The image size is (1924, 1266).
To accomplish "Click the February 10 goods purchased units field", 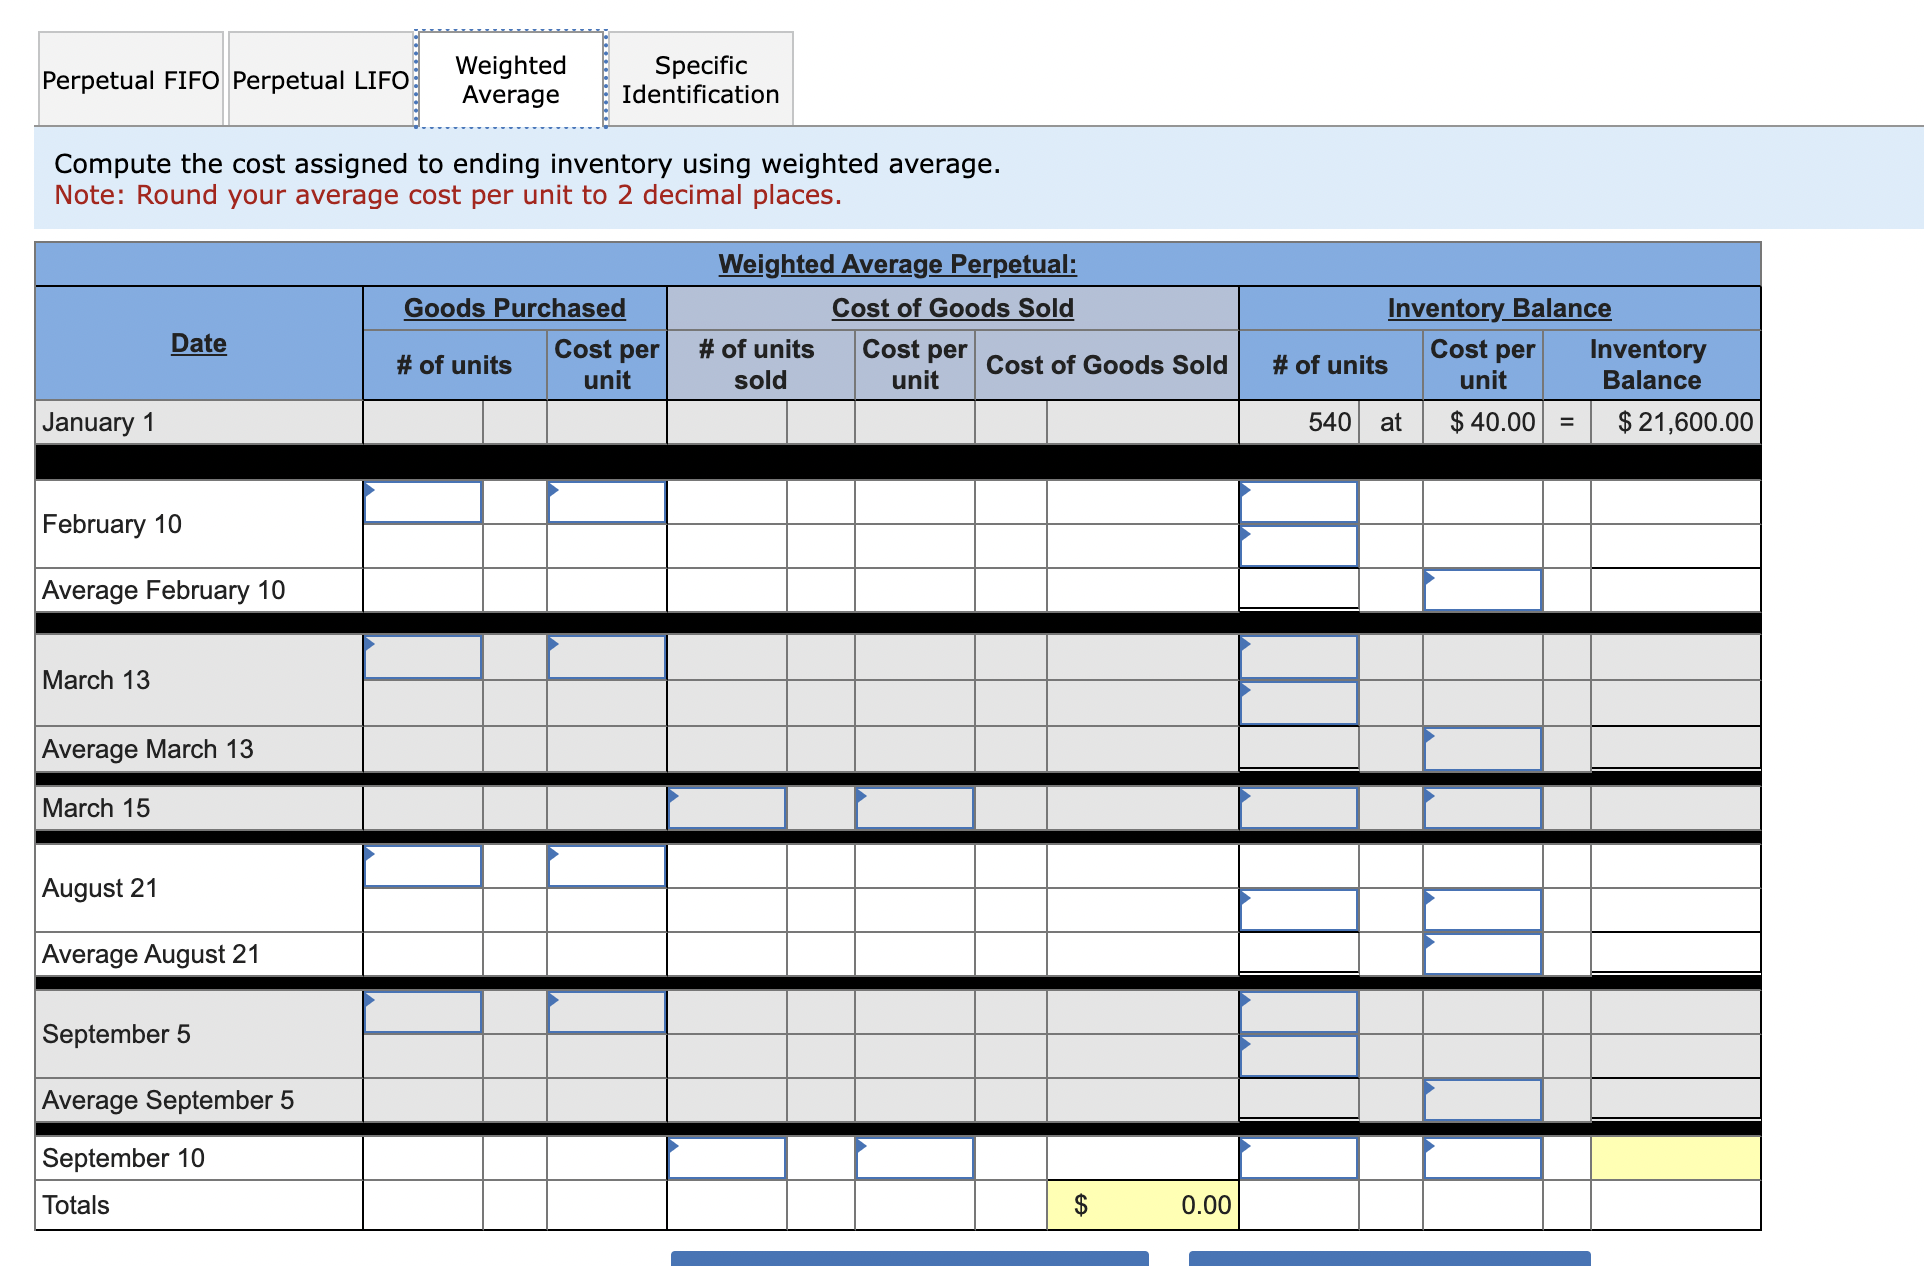I will click(x=423, y=503).
